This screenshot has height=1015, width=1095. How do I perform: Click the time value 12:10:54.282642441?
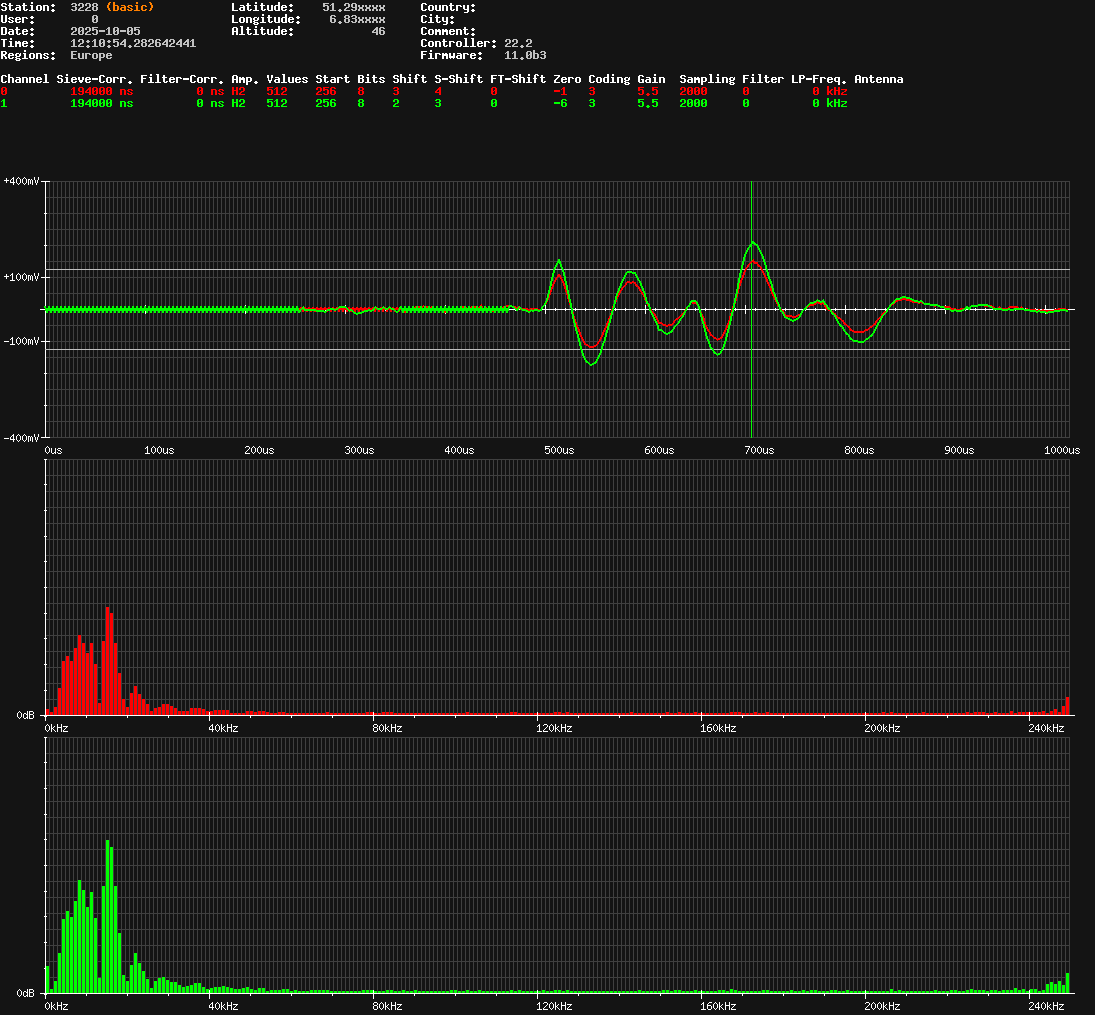click(133, 43)
